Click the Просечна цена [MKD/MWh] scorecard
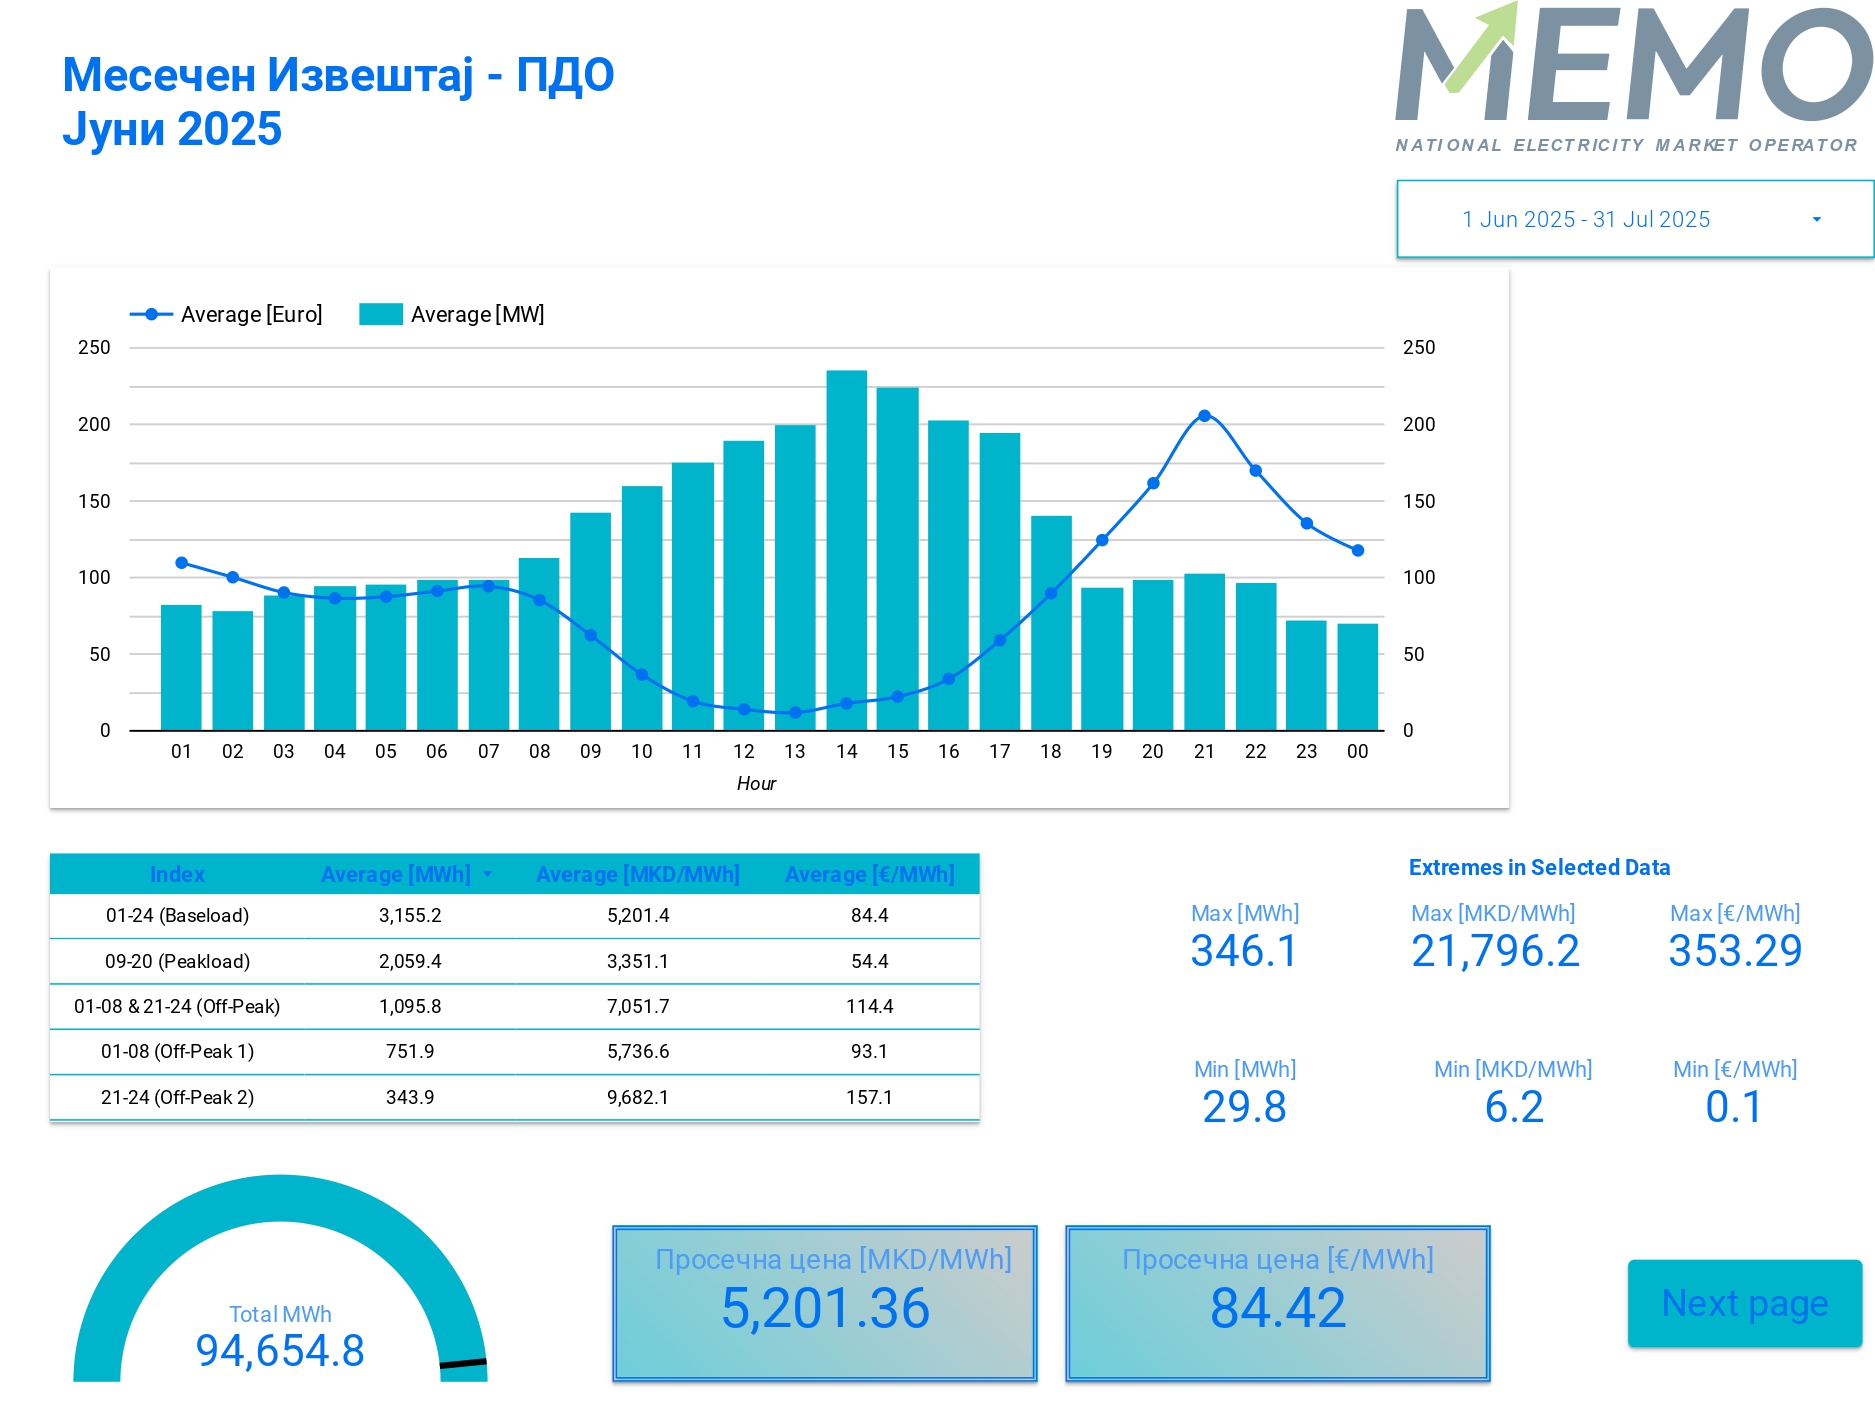1875x1407 pixels. pos(825,1303)
